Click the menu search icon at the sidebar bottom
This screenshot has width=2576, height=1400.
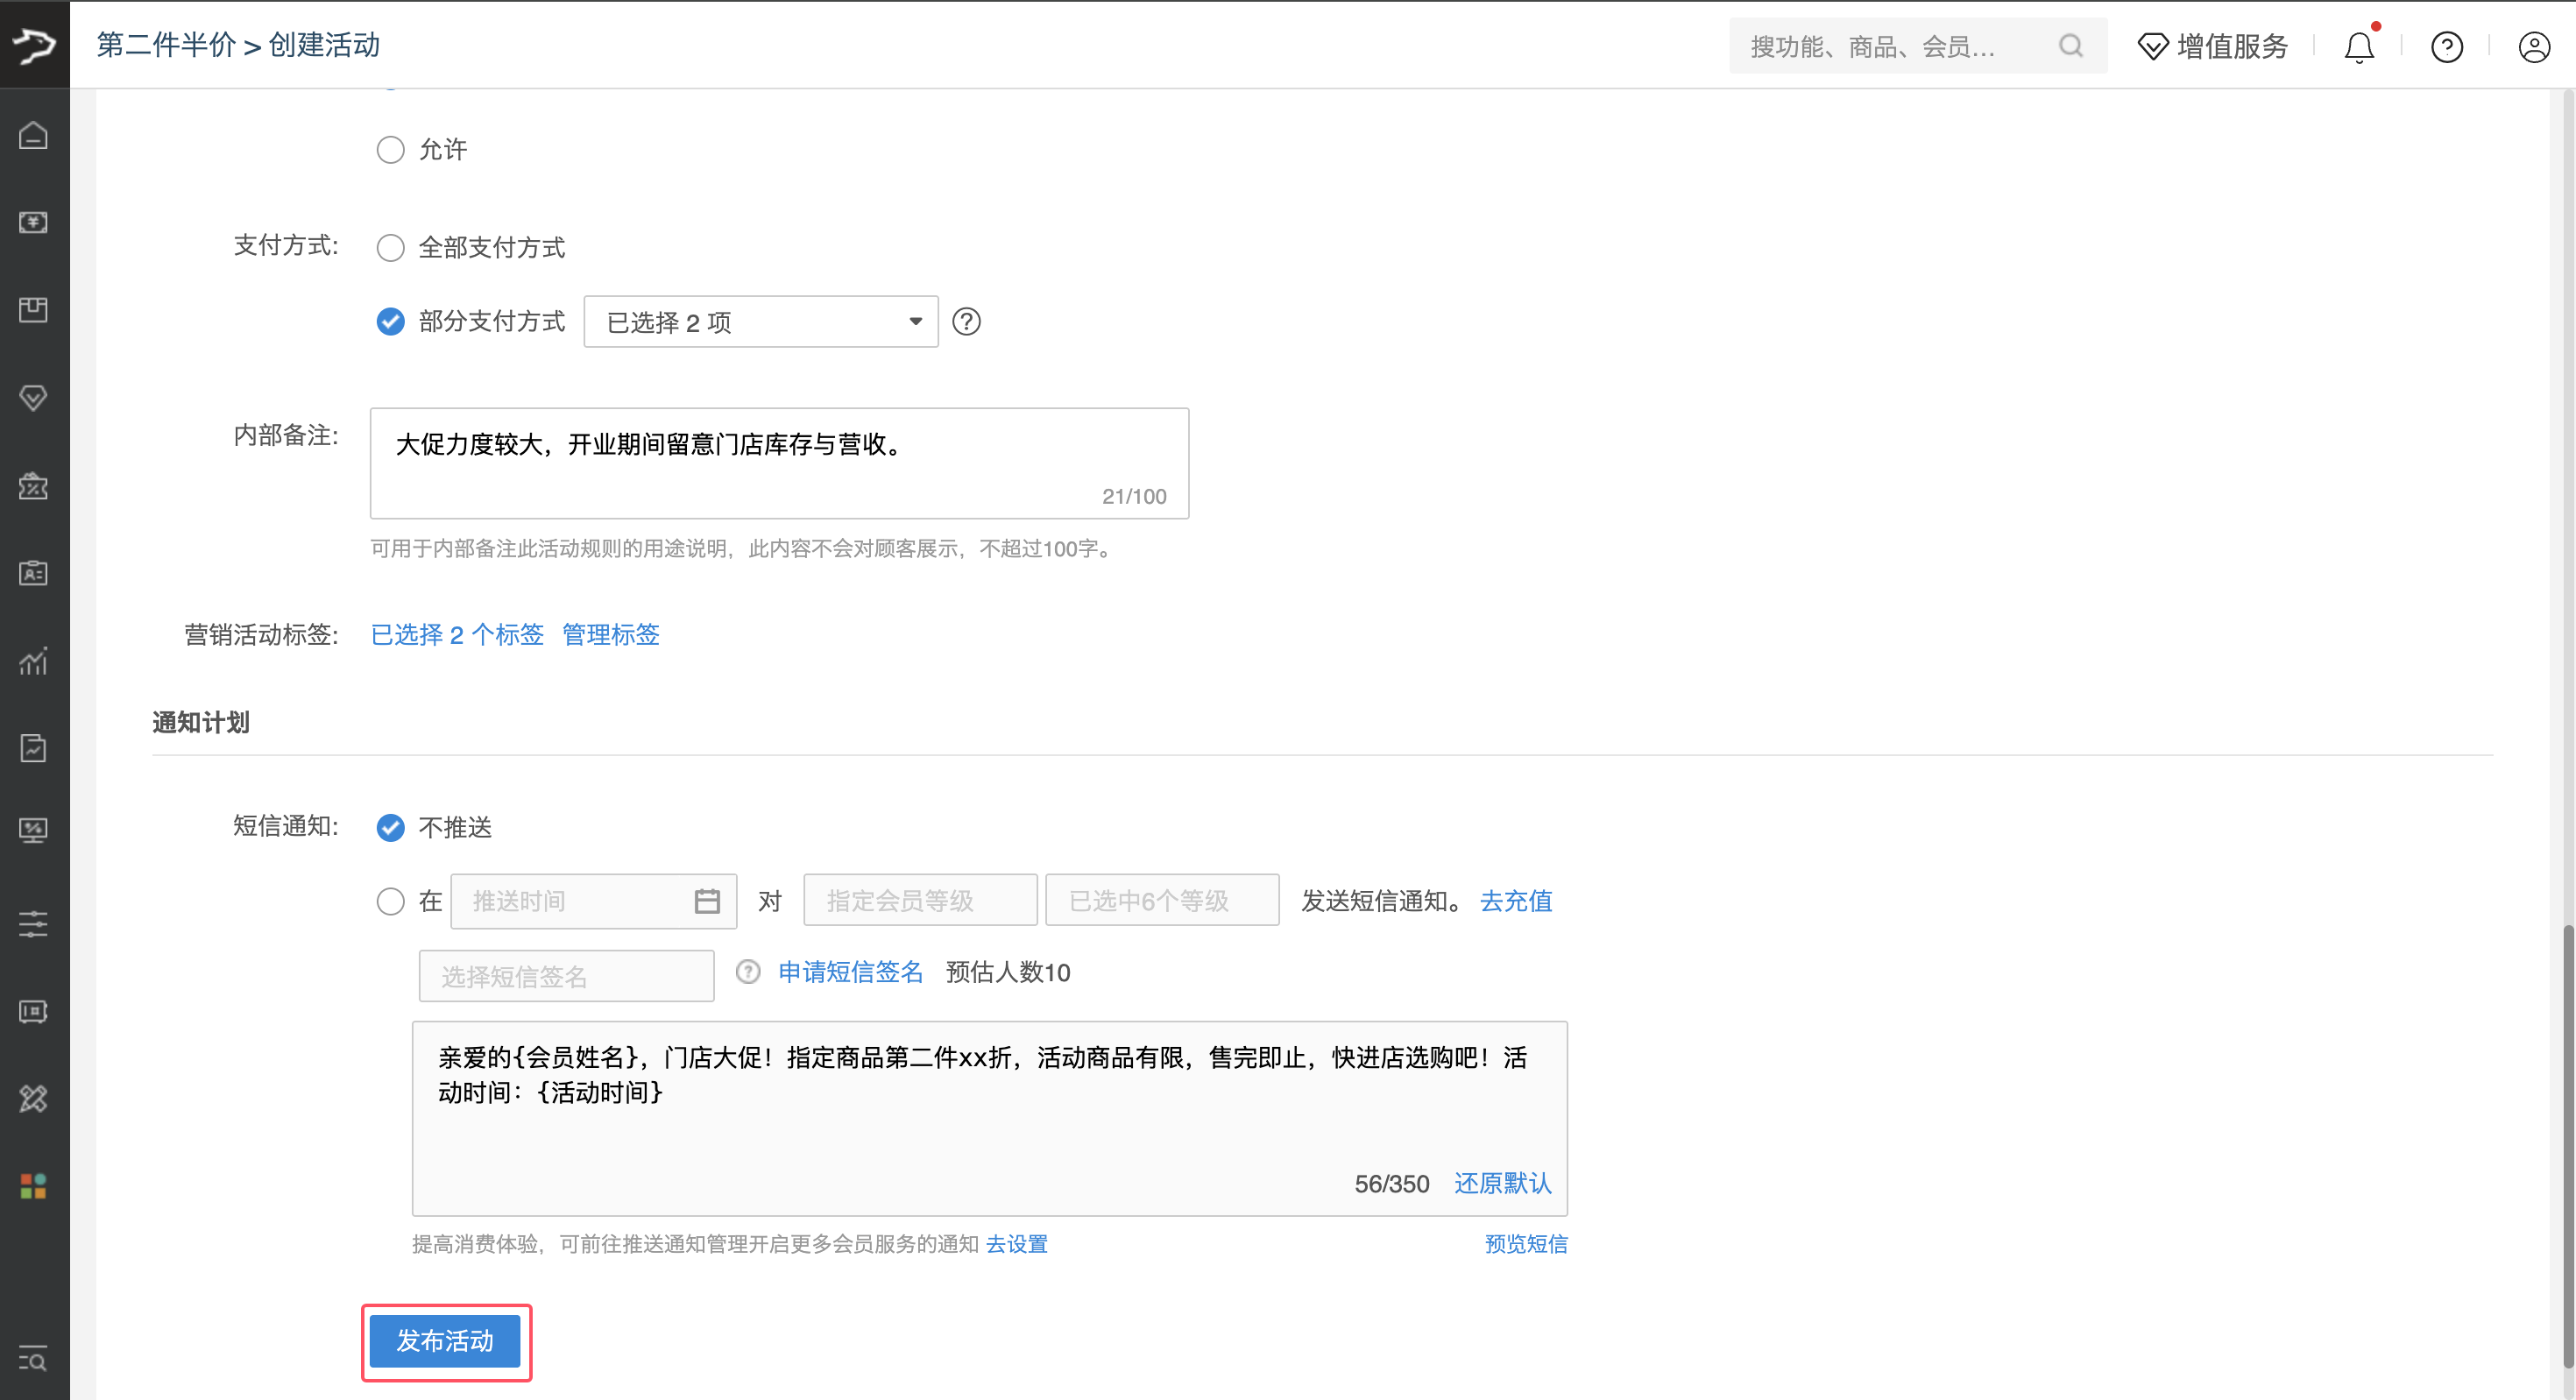coord(34,1359)
